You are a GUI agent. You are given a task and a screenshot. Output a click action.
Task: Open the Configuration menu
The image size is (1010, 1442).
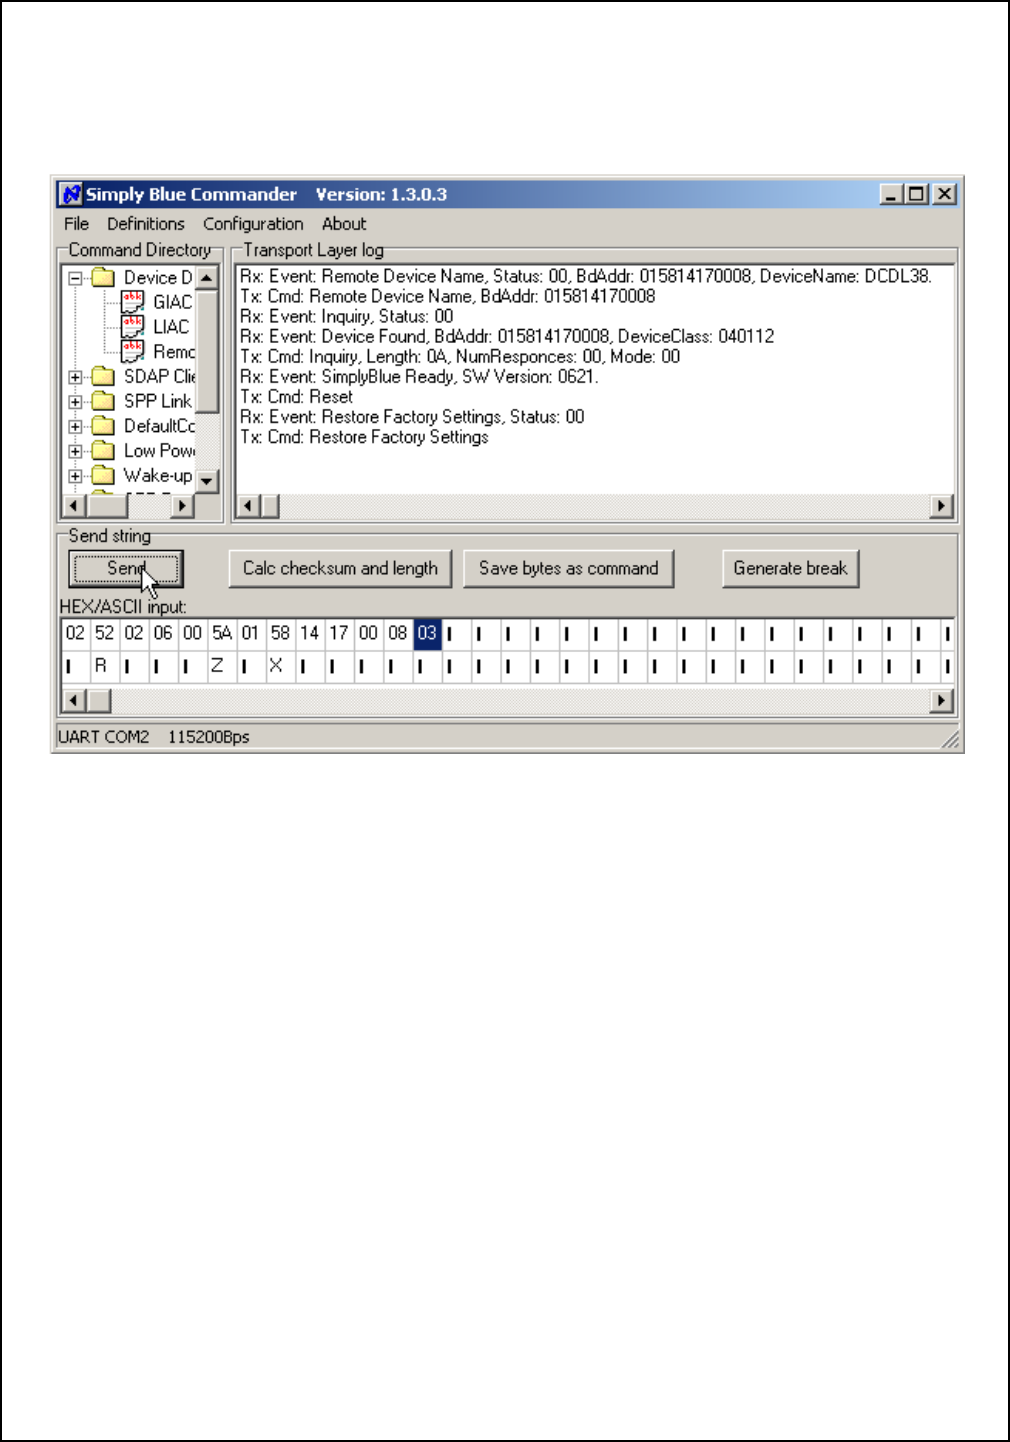(253, 224)
